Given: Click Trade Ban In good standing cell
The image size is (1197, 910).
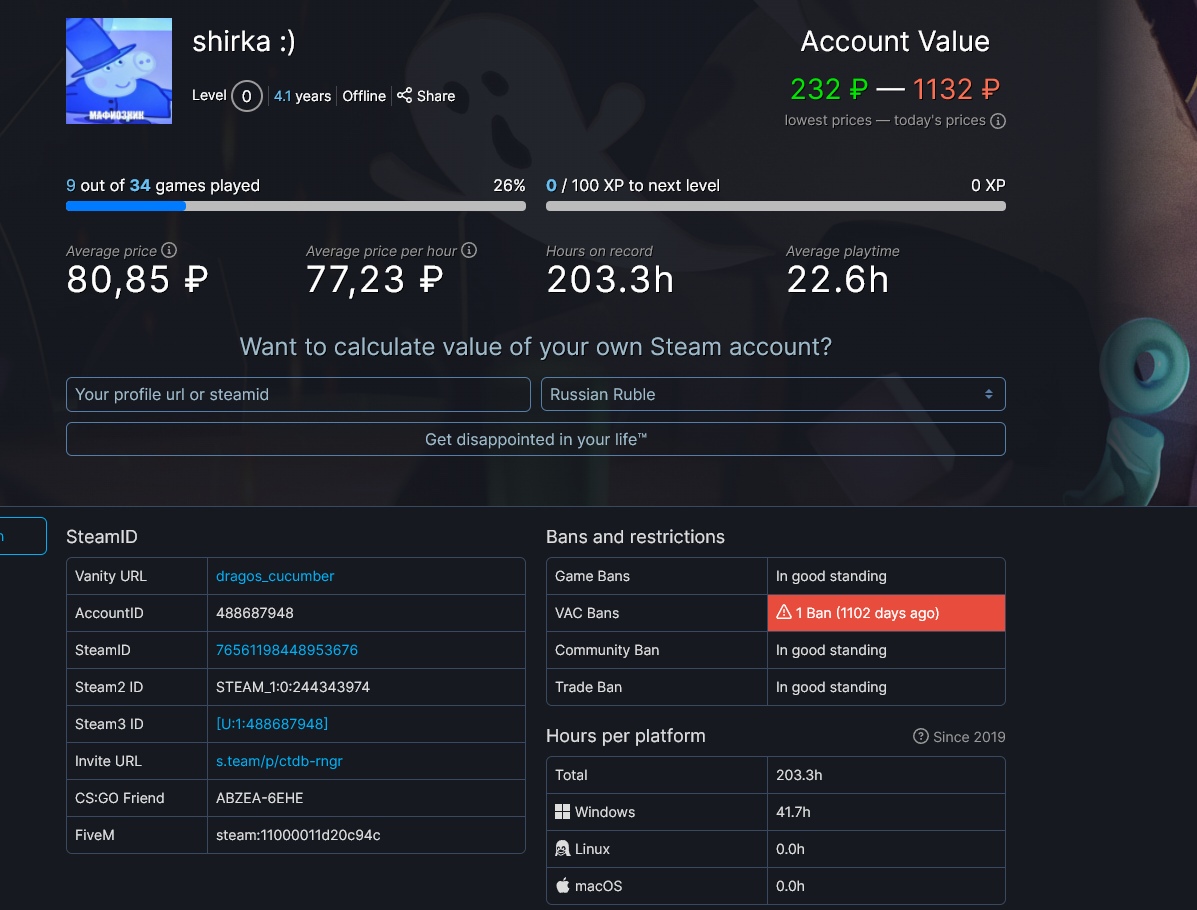Looking at the screenshot, I should pos(886,687).
